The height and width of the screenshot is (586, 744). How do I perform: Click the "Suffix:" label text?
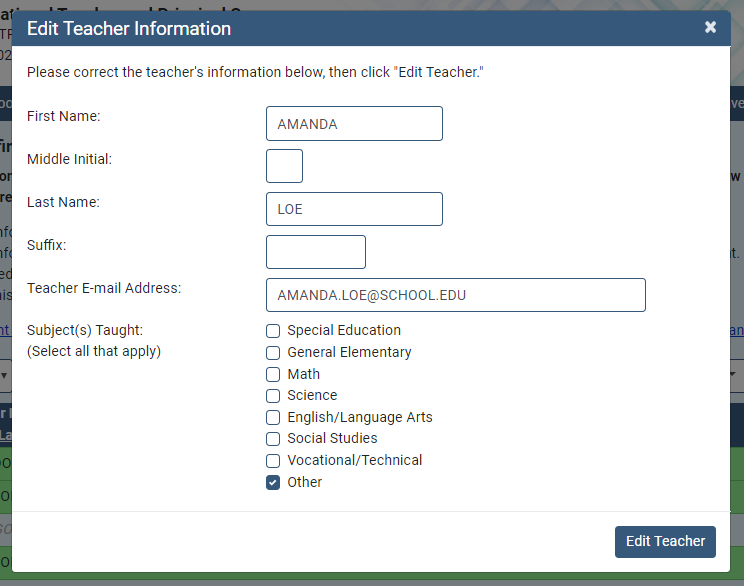click(46, 245)
